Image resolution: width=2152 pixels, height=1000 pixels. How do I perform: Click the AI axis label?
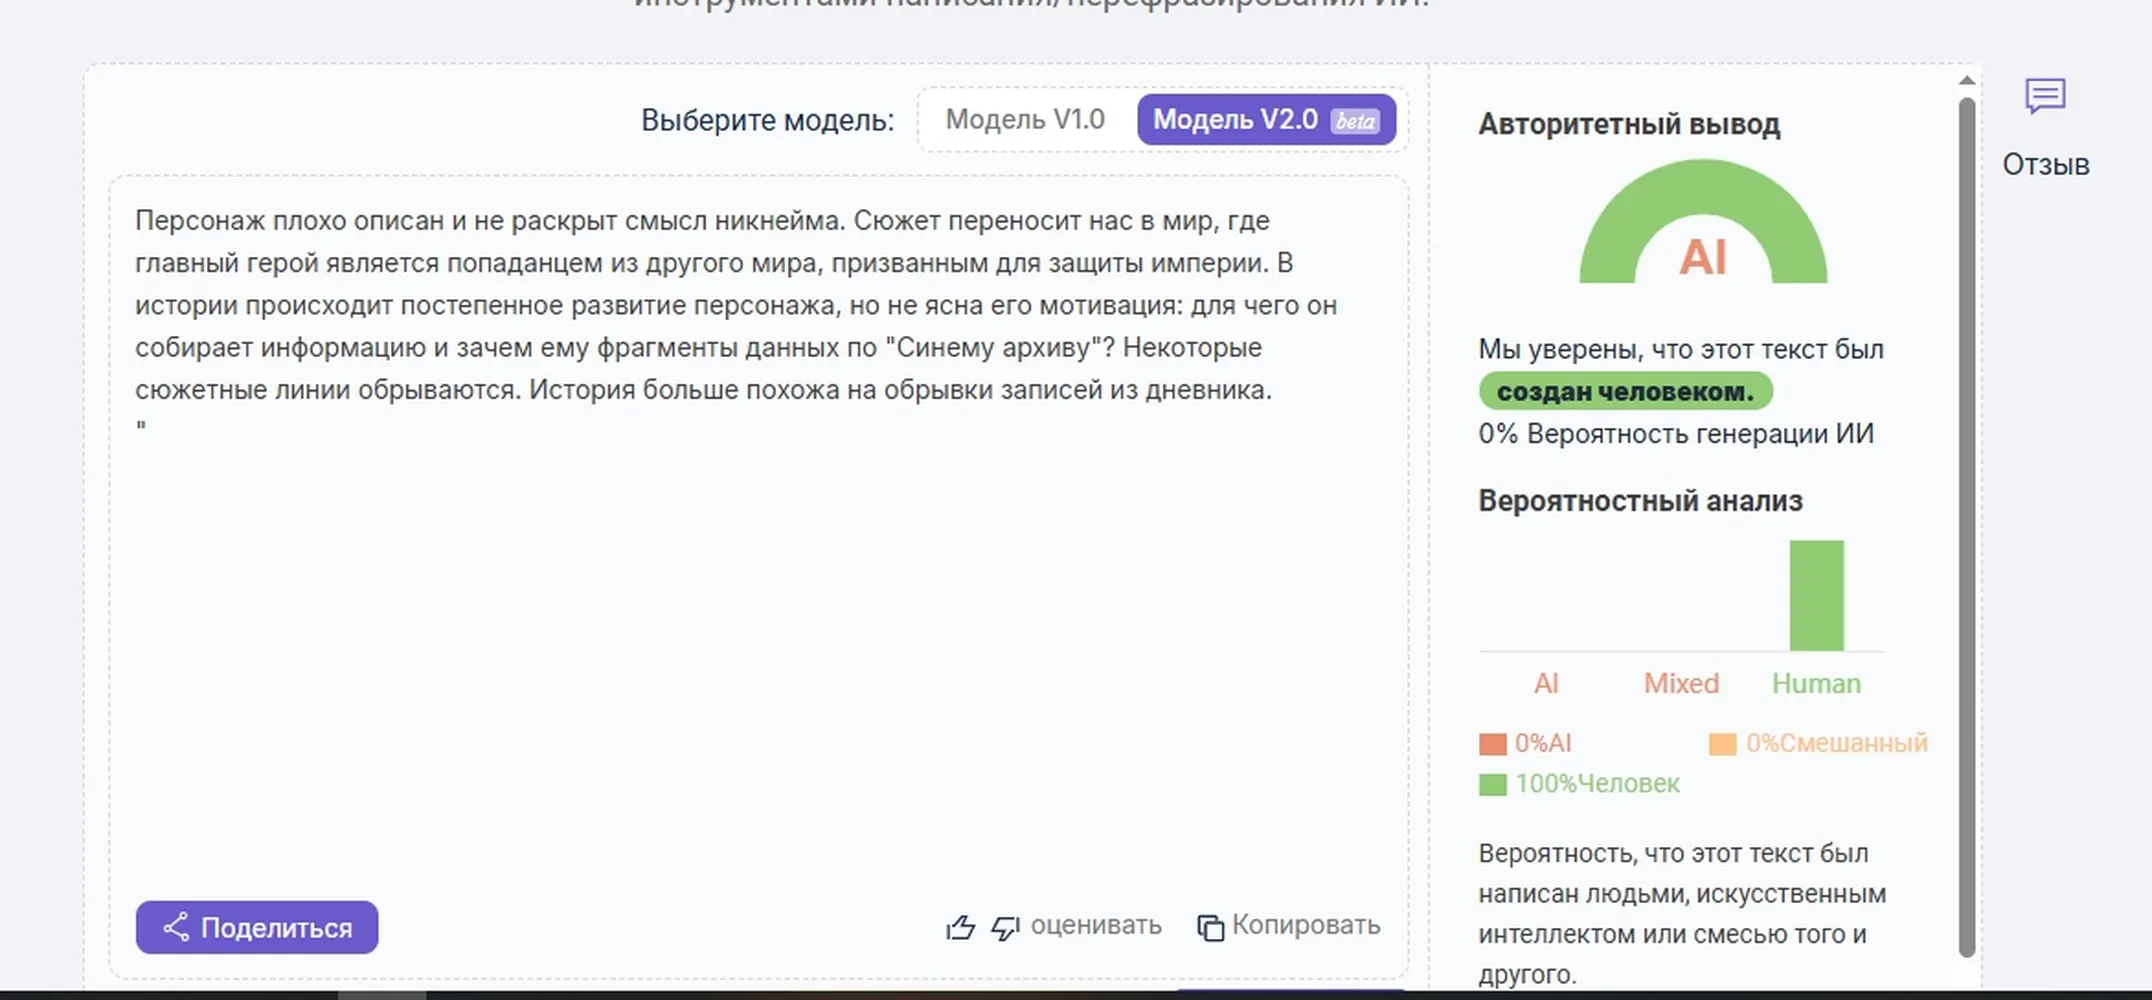[x=1546, y=684]
